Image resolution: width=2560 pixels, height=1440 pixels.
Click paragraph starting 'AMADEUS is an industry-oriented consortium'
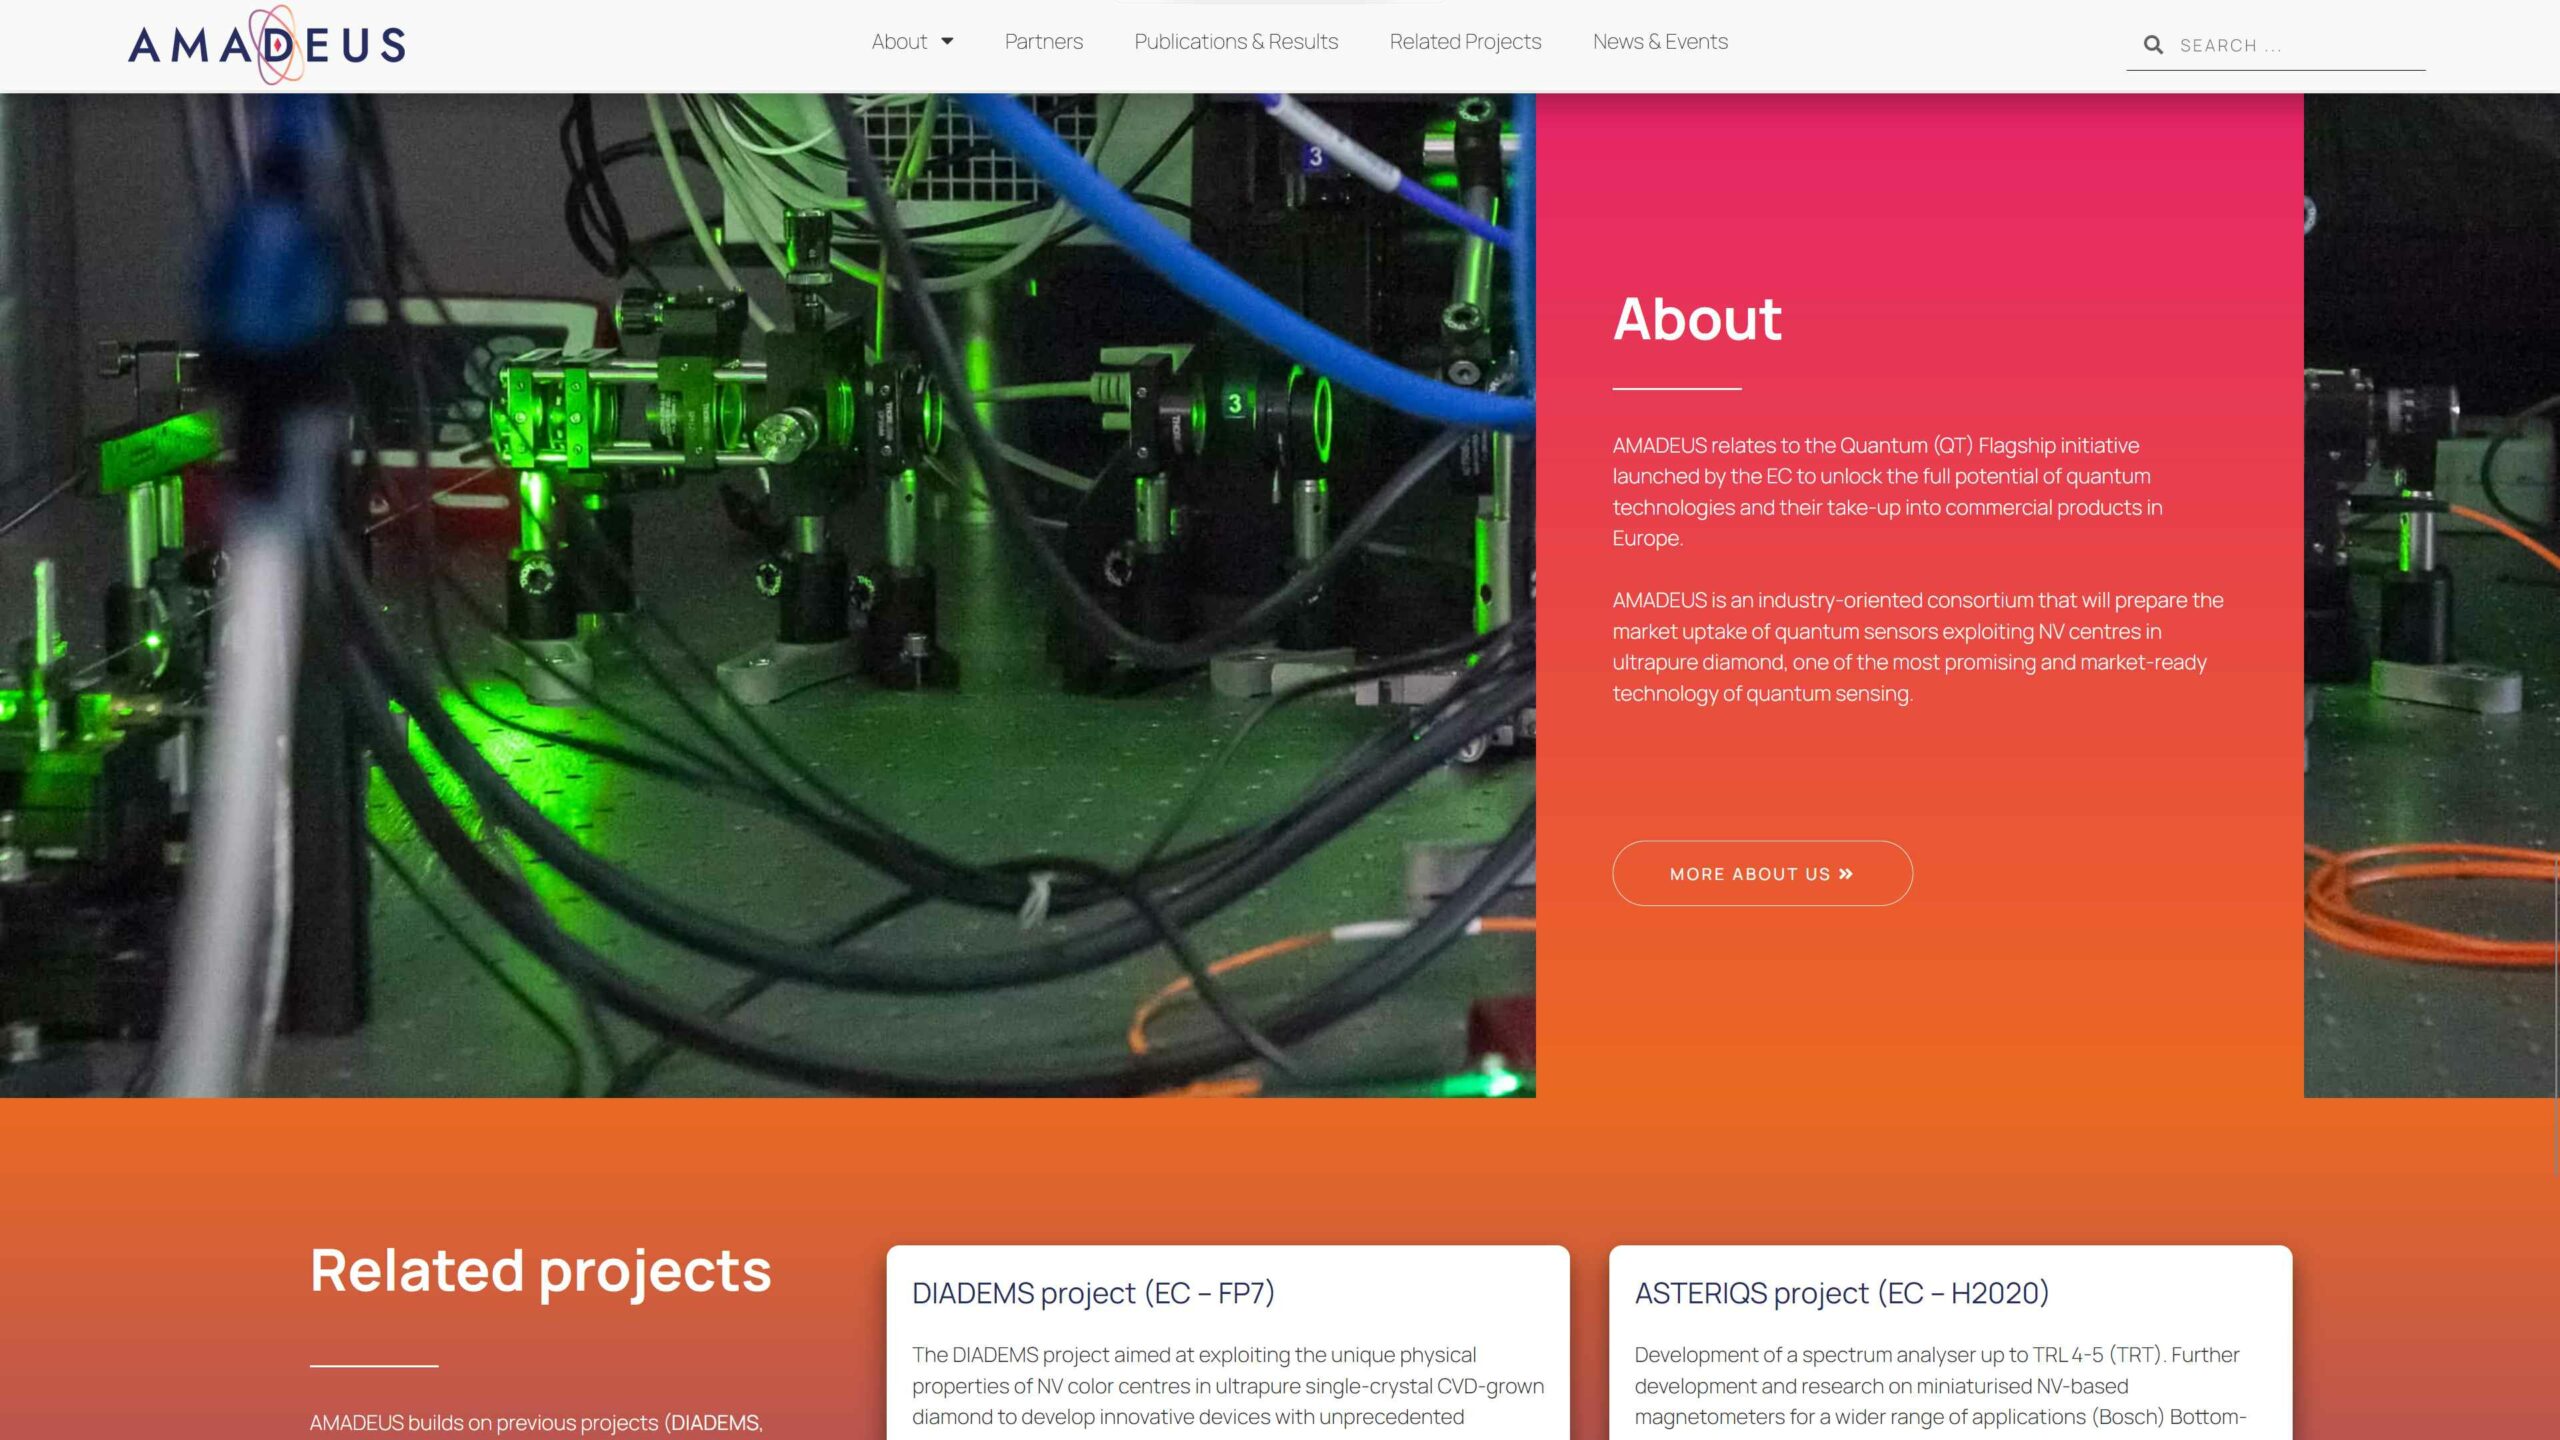1918,646
